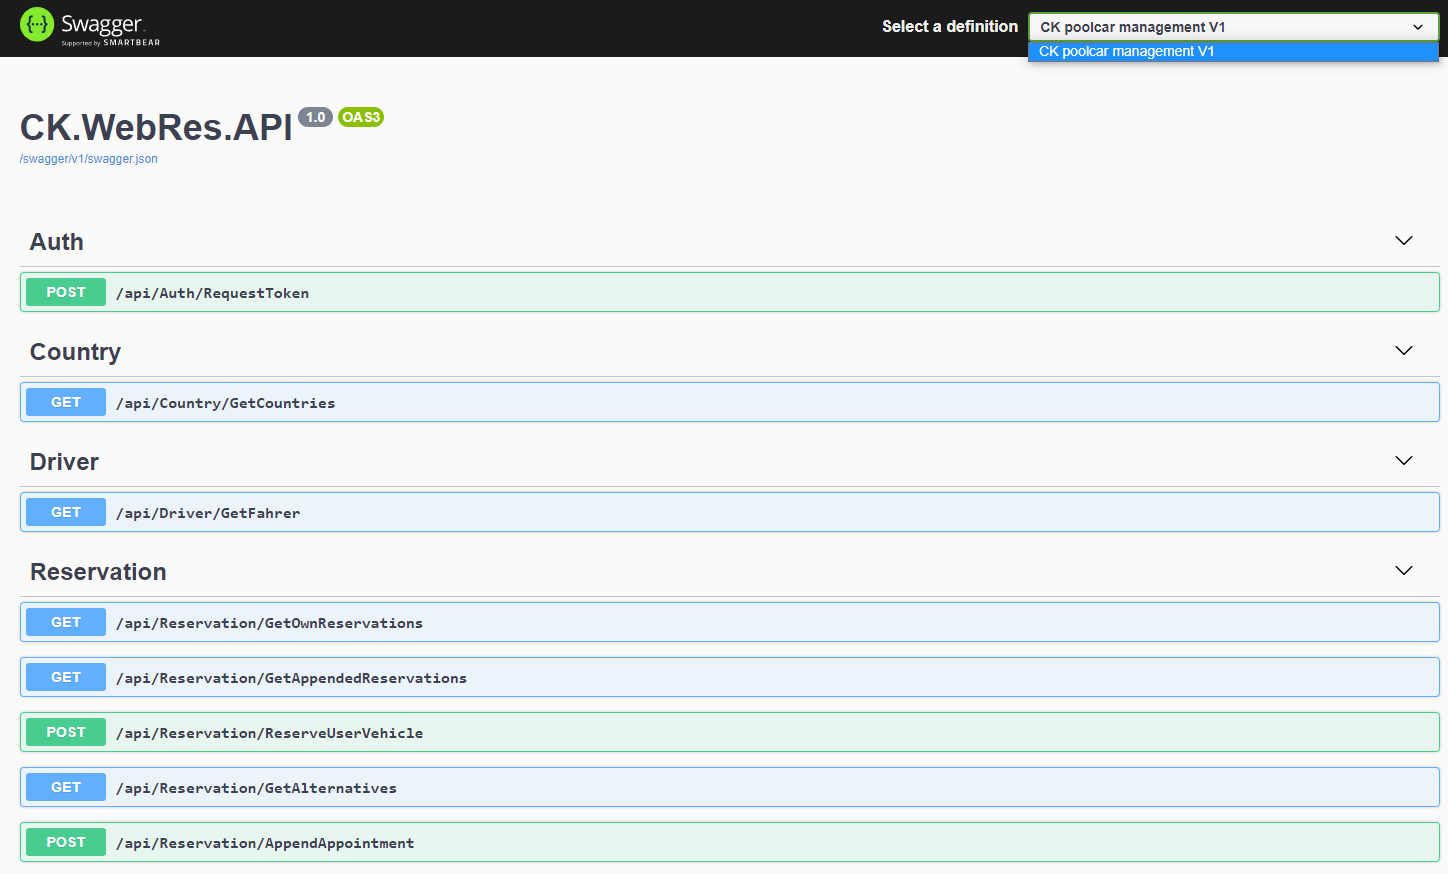Open the Select a definition dropdown
Screen dimensions: 1448x874
click(x=1232, y=27)
